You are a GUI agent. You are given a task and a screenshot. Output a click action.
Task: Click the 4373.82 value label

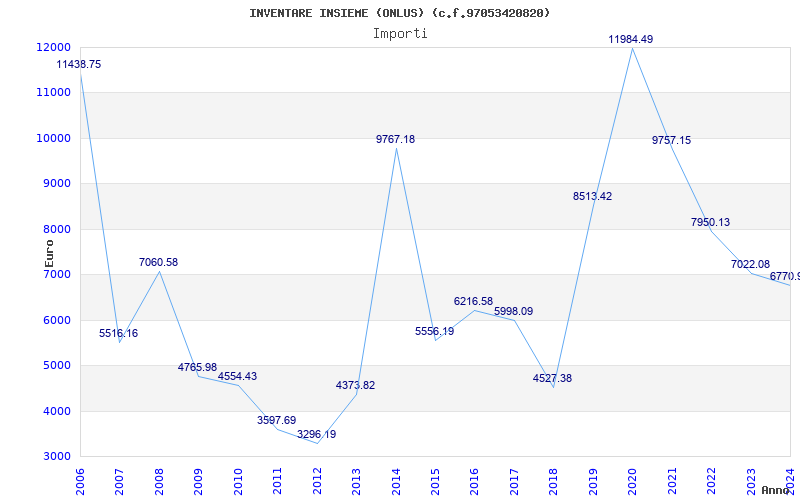click(356, 385)
